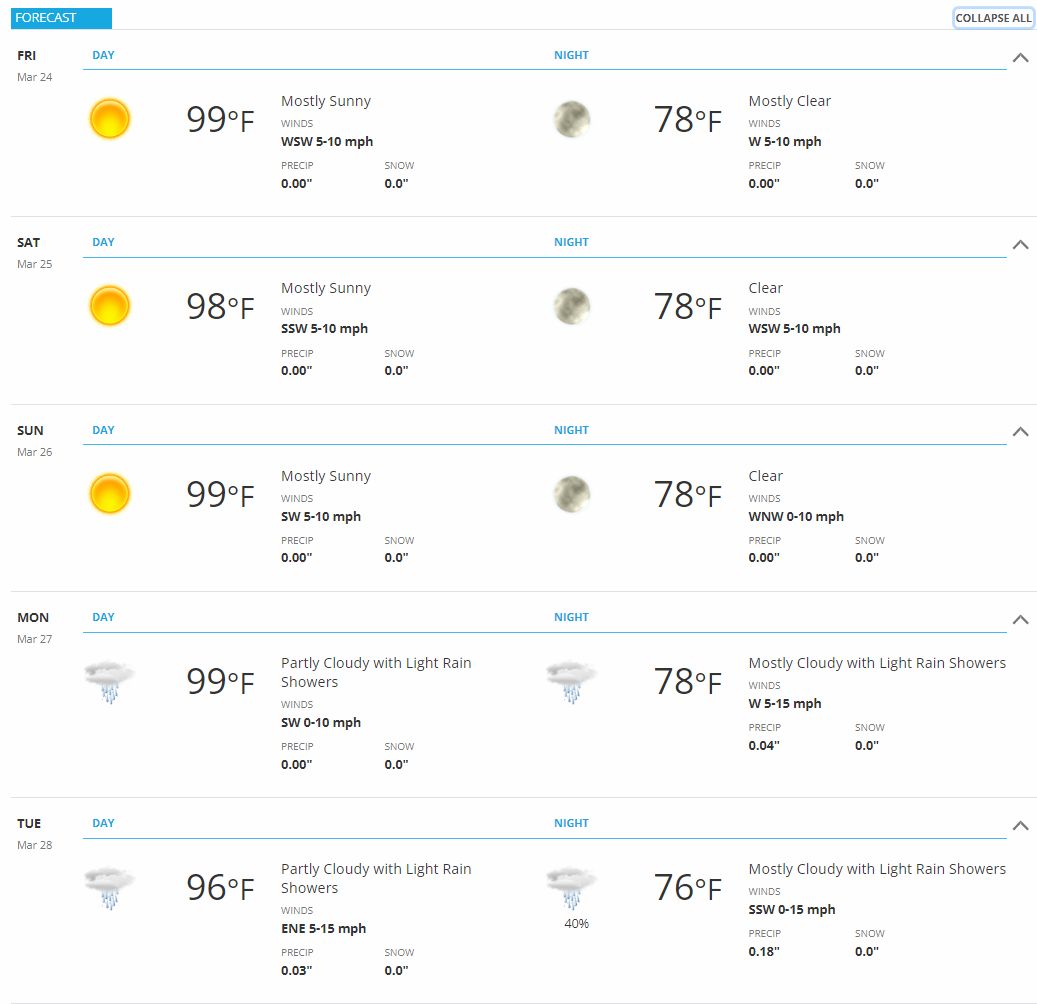The image size is (1037, 1004).
Task: Click Sunday night's moon icon
Action: [571, 494]
